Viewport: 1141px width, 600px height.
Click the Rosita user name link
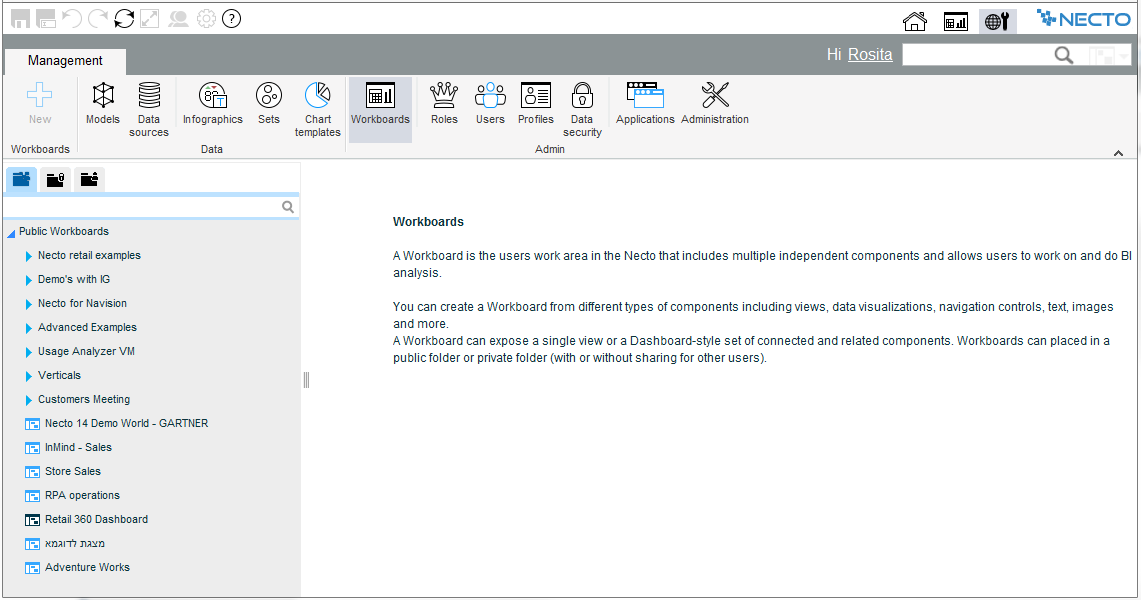[870, 55]
